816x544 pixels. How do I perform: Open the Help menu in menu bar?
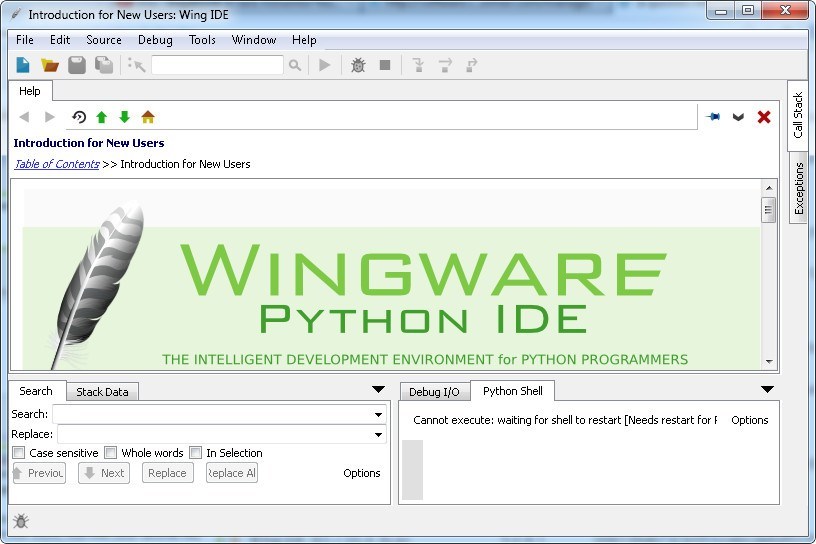tap(304, 40)
